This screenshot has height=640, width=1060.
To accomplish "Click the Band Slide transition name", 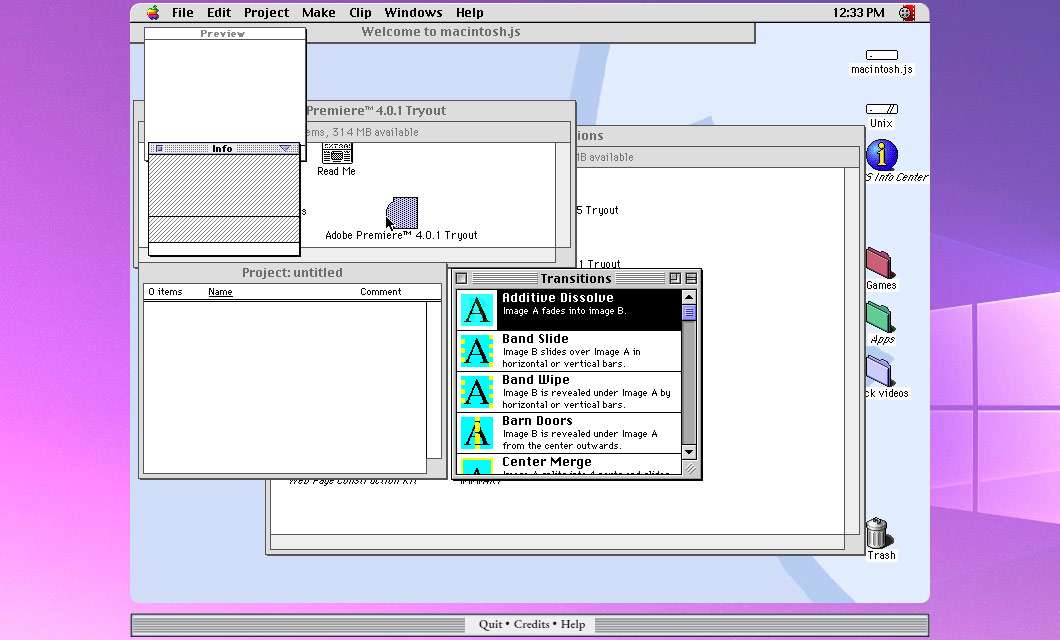I will [x=535, y=339].
